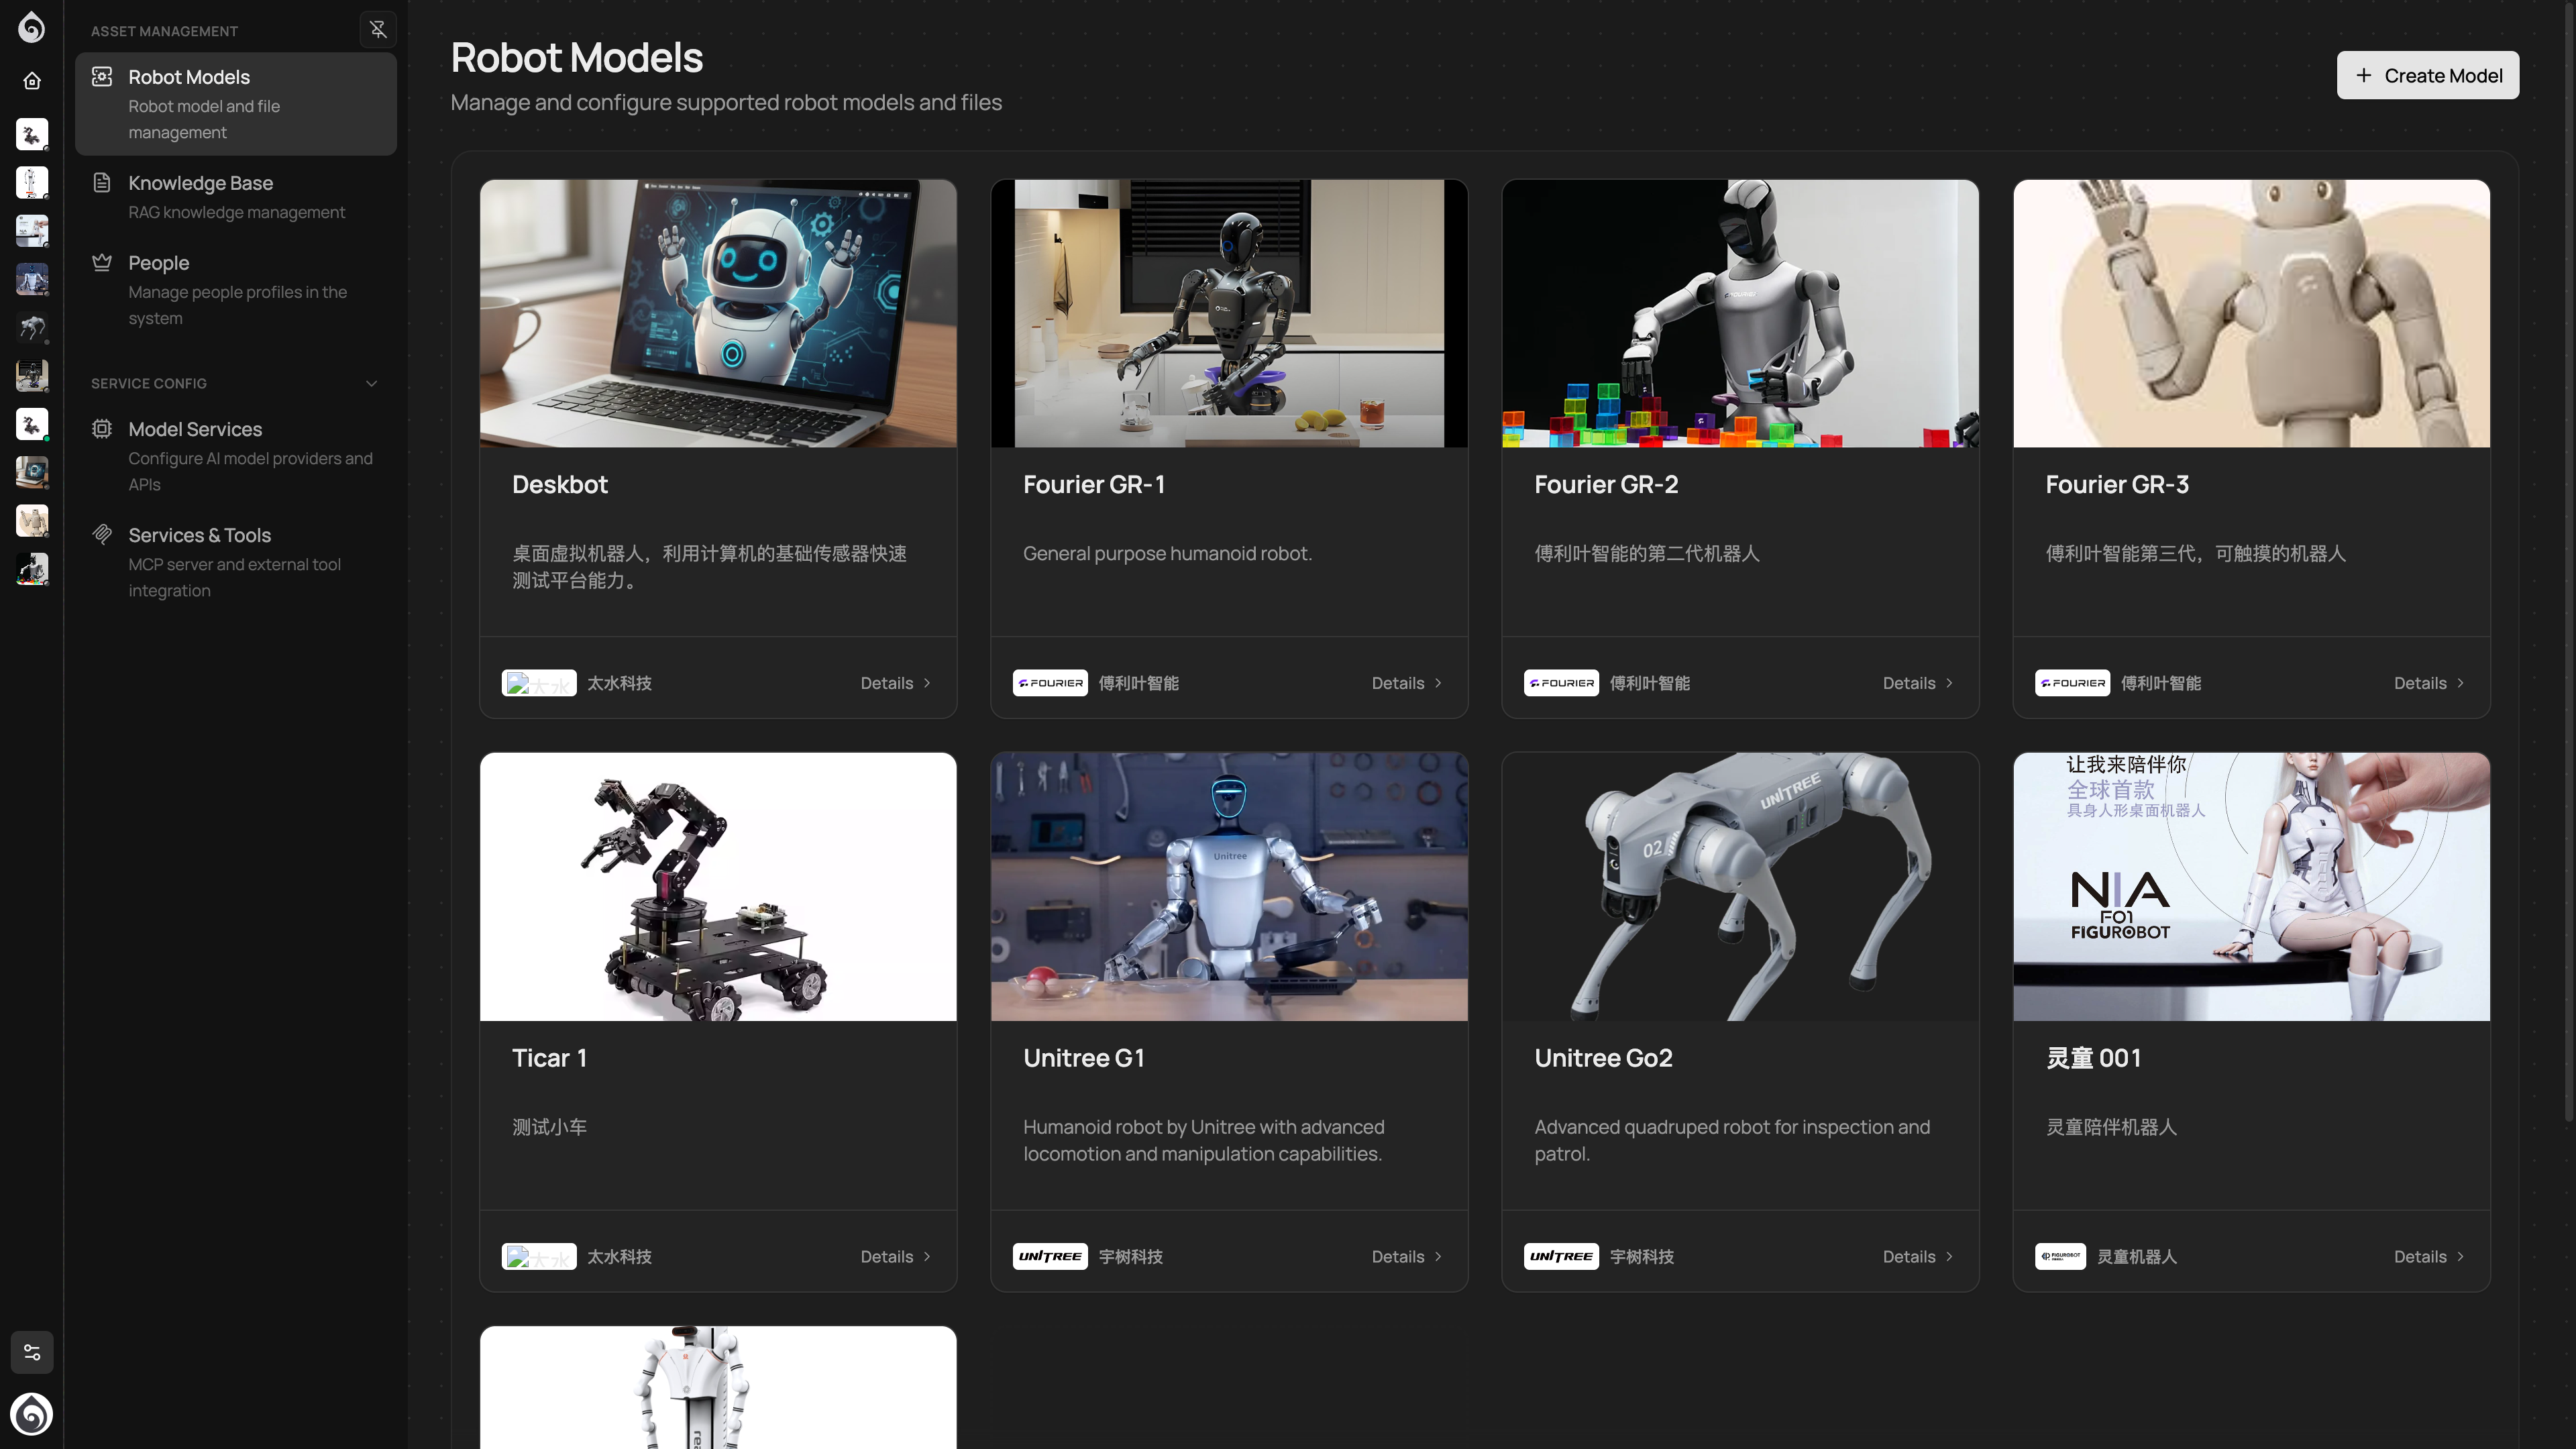Click the top-left spiral app logo
This screenshot has height=1449, width=2576.
[x=32, y=27]
